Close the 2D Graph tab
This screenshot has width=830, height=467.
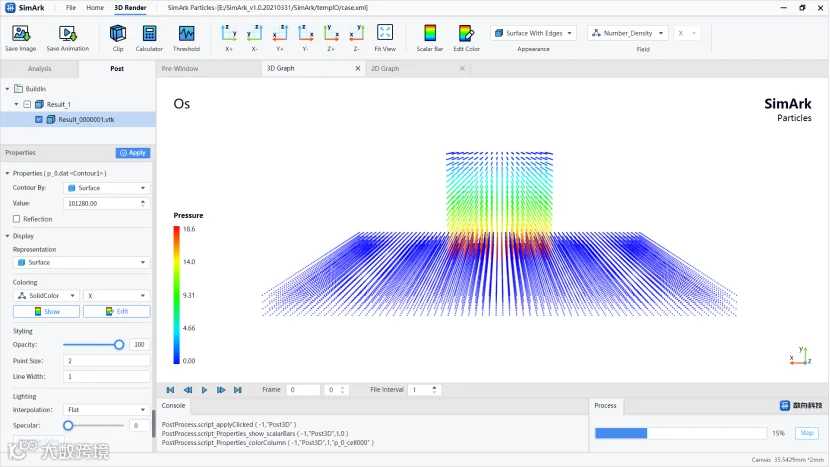(462, 68)
